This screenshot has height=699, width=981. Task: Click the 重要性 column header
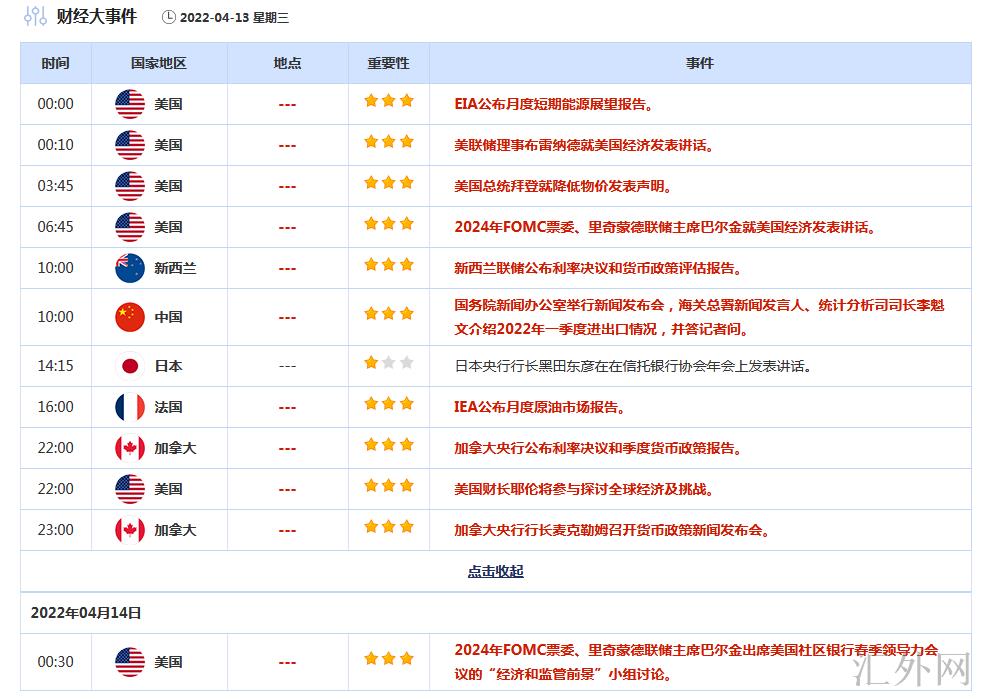[x=388, y=63]
